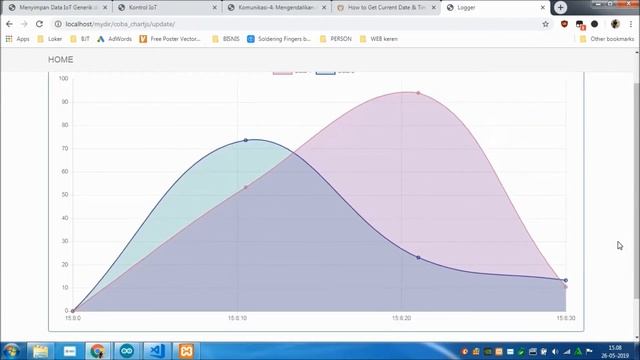Screen dimensions: 640x360
Task: Click the HOME link in the navbar
Action: [x=61, y=60]
